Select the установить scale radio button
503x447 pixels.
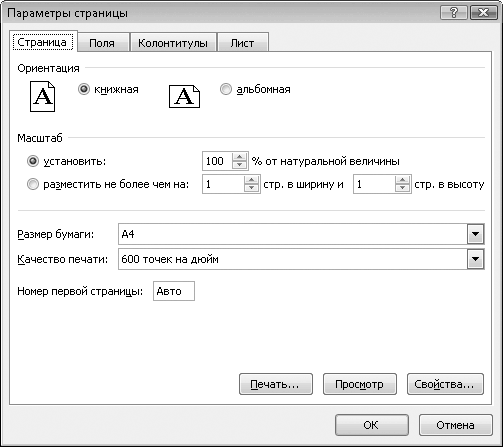[33, 161]
